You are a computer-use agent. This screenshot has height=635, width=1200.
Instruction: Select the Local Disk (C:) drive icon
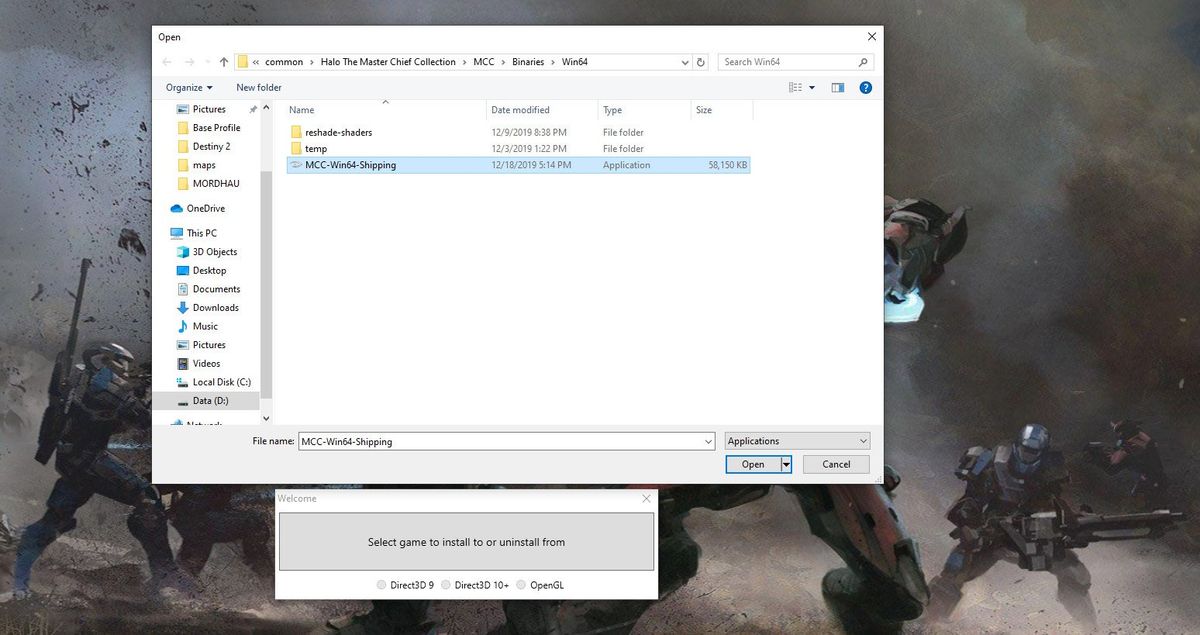pos(181,382)
